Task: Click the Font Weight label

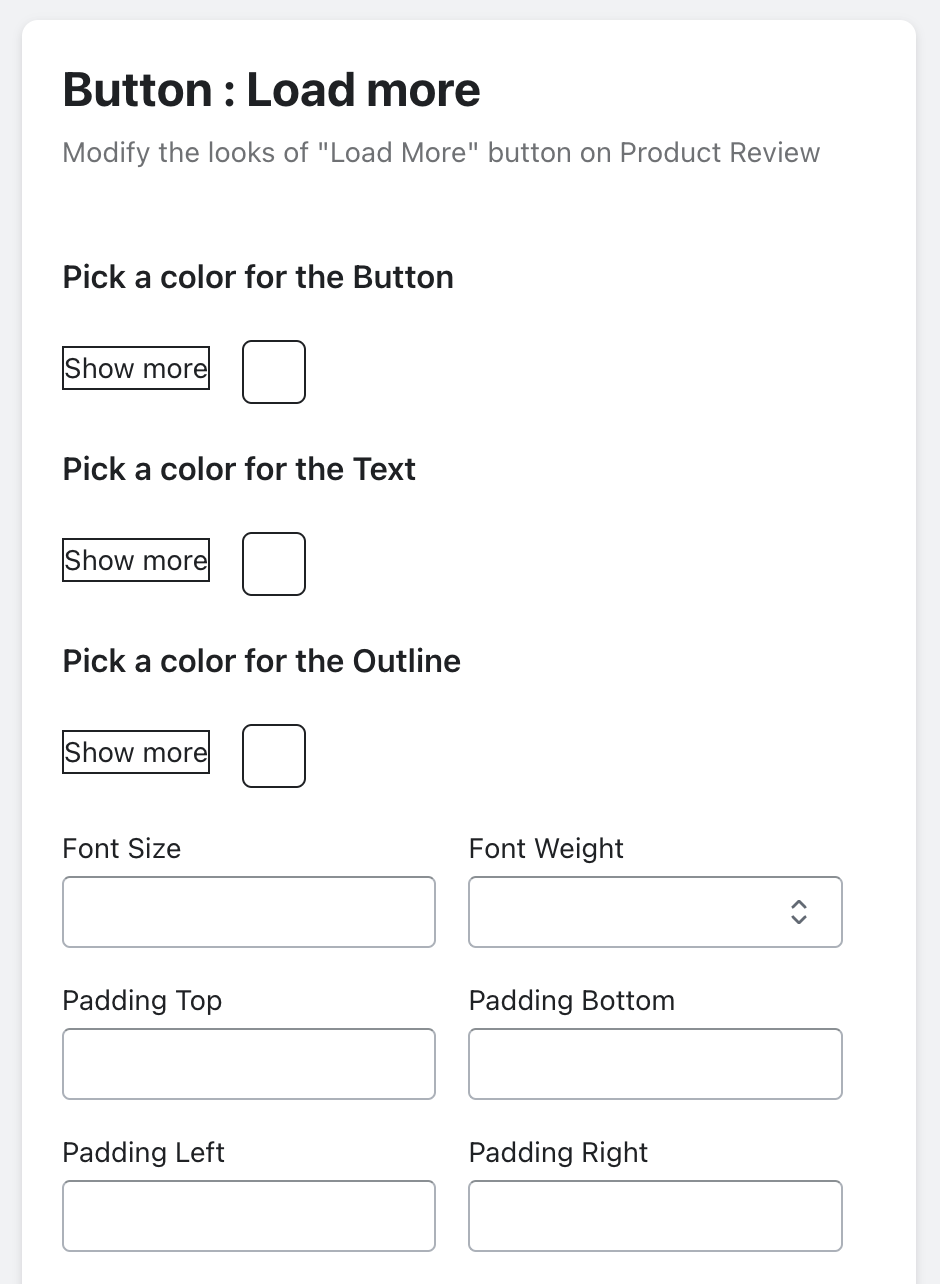Action: point(546,849)
